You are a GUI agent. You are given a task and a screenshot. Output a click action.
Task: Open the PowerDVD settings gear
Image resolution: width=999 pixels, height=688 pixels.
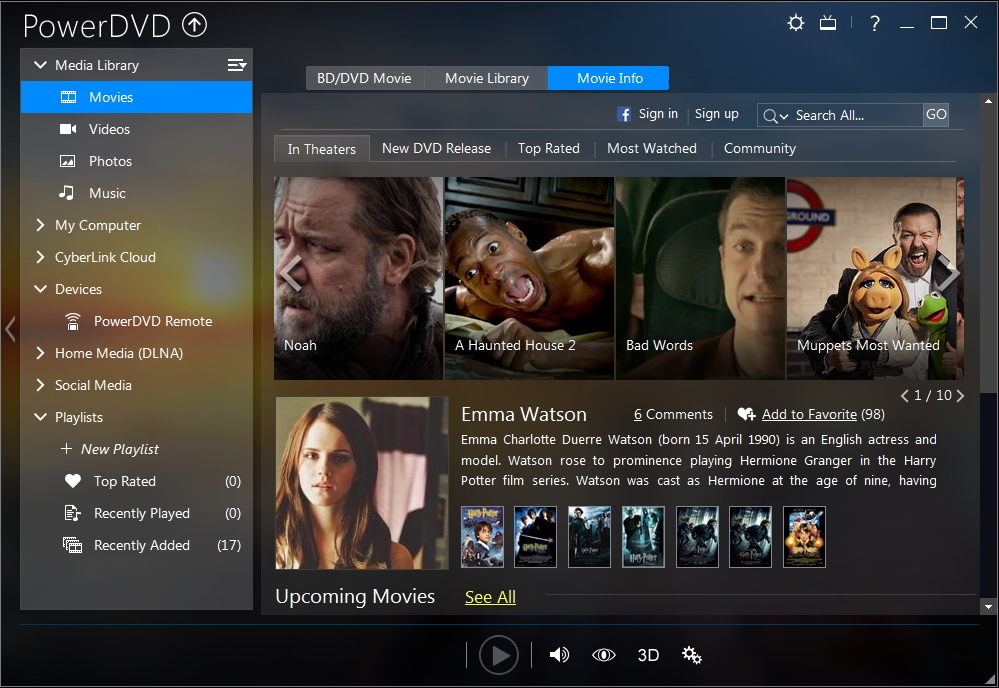pos(796,23)
